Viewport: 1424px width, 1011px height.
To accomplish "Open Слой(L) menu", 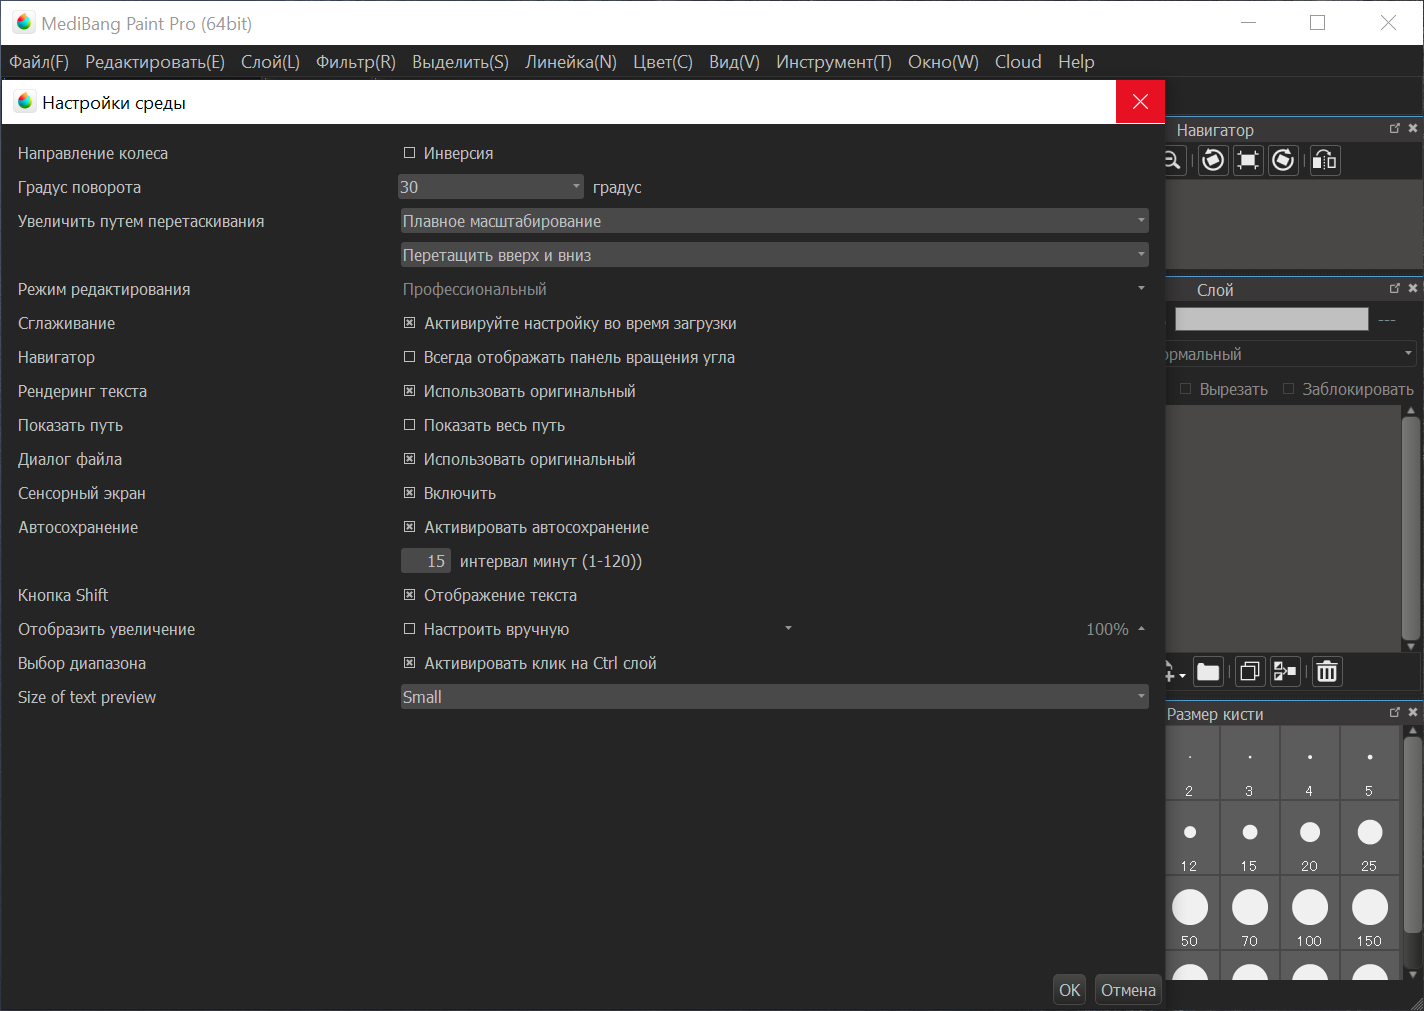I will coord(270,62).
